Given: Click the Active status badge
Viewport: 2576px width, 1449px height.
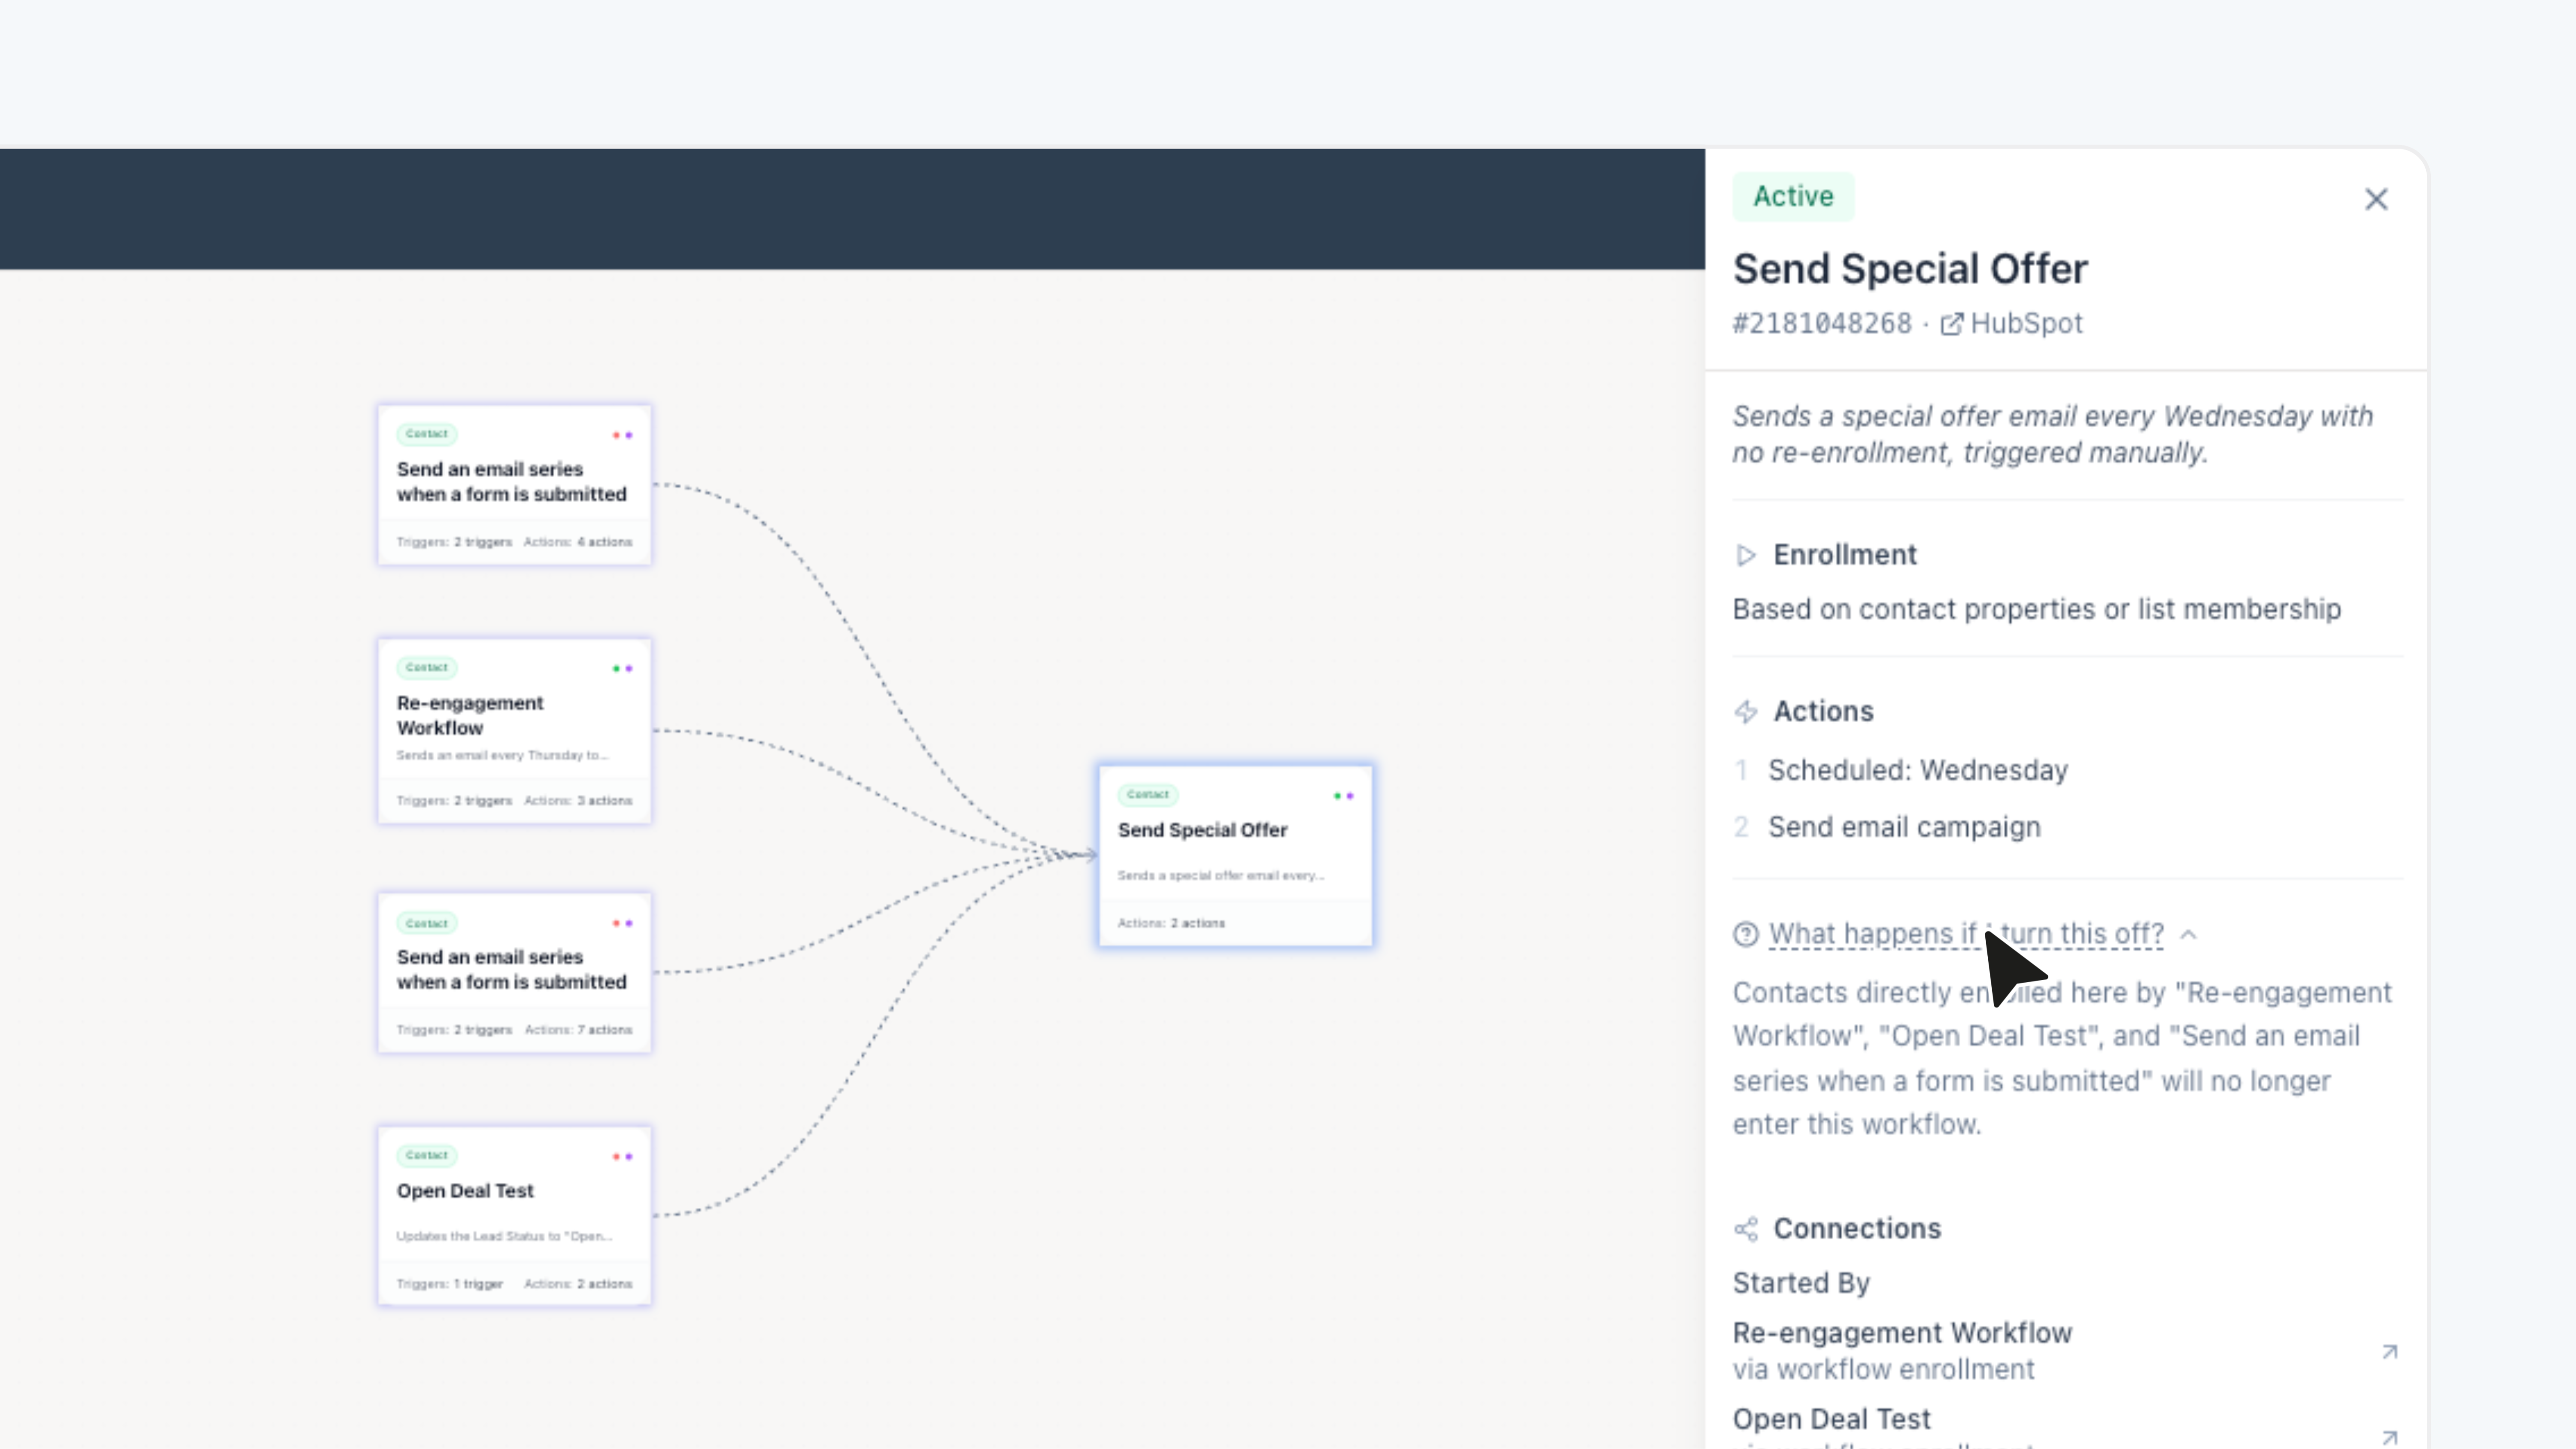Looking at the screenshot, I should [x=1793, y=196].
